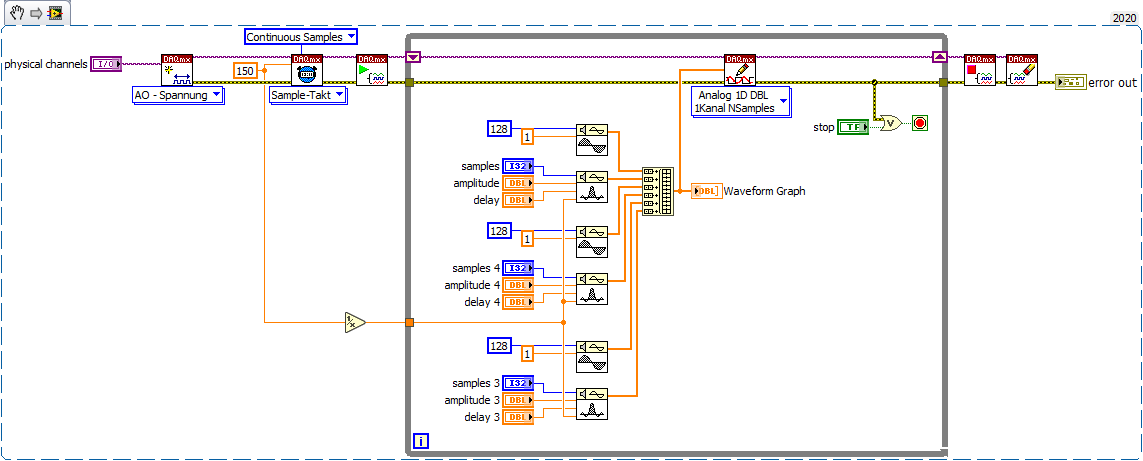Click the error tunnel on loop's right border
1143x461 pixels.
point(943,83)
